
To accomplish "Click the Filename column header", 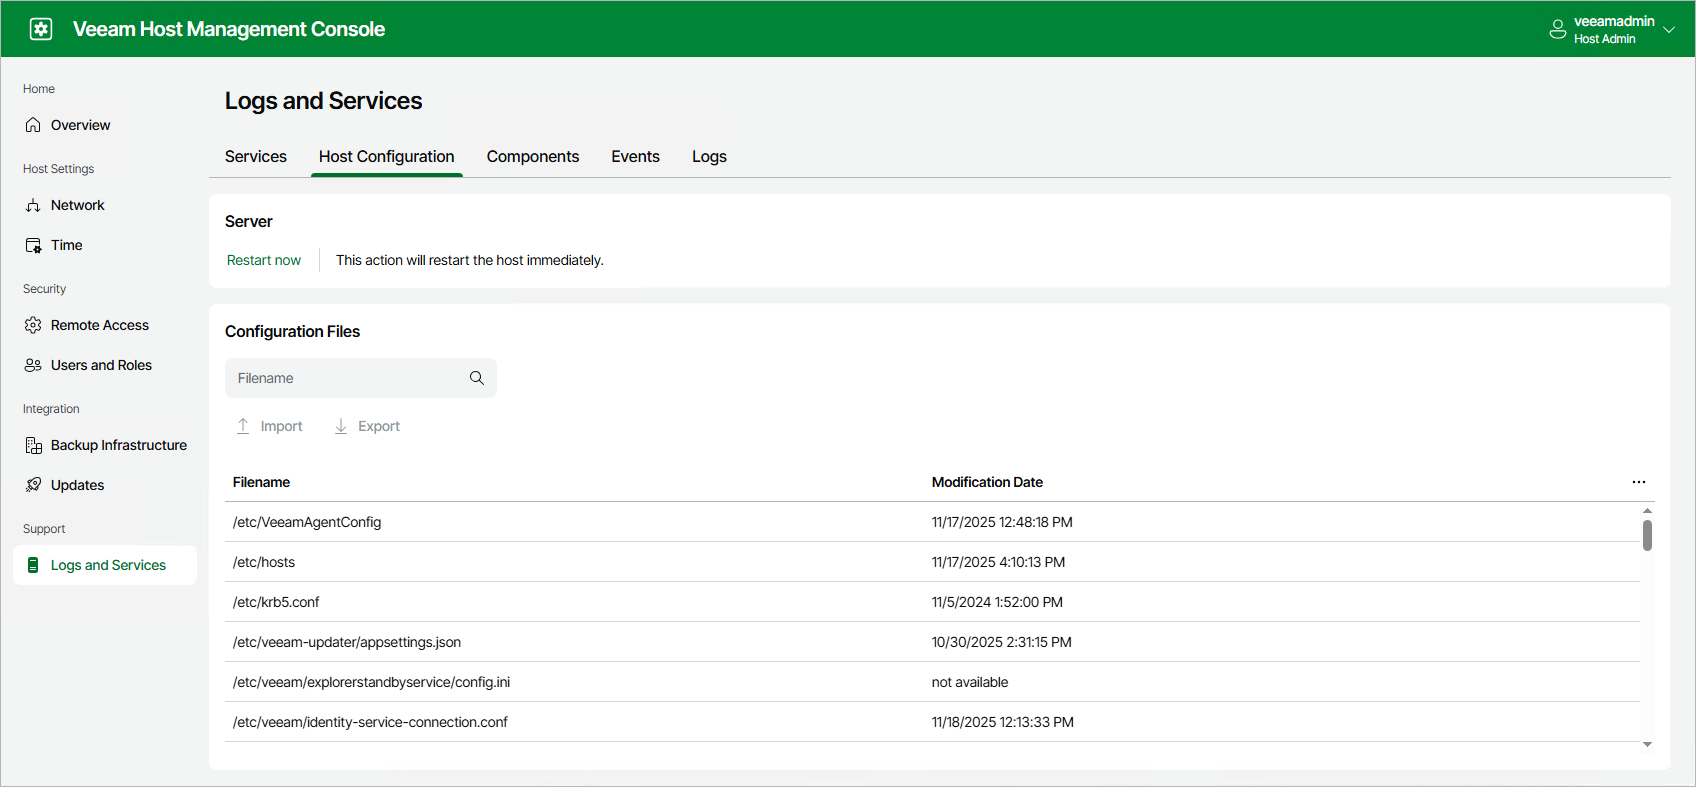I will 261,482.
